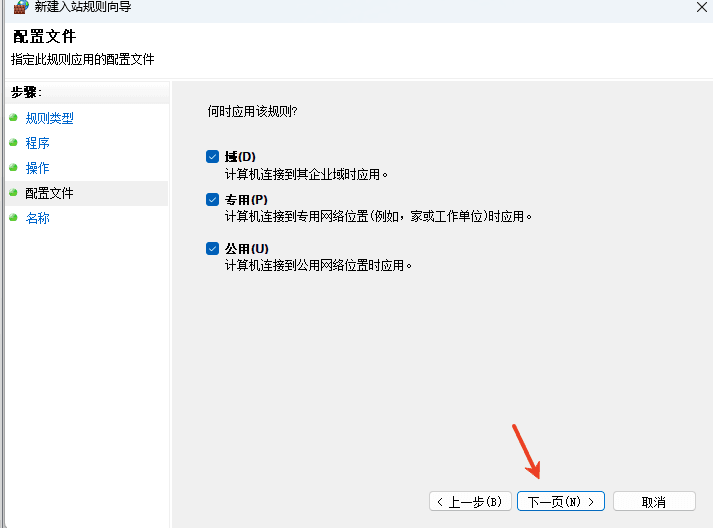Go to the 规则类型 step
The image size is (713, 528).
pyautogui.click(x=50, y=118)
